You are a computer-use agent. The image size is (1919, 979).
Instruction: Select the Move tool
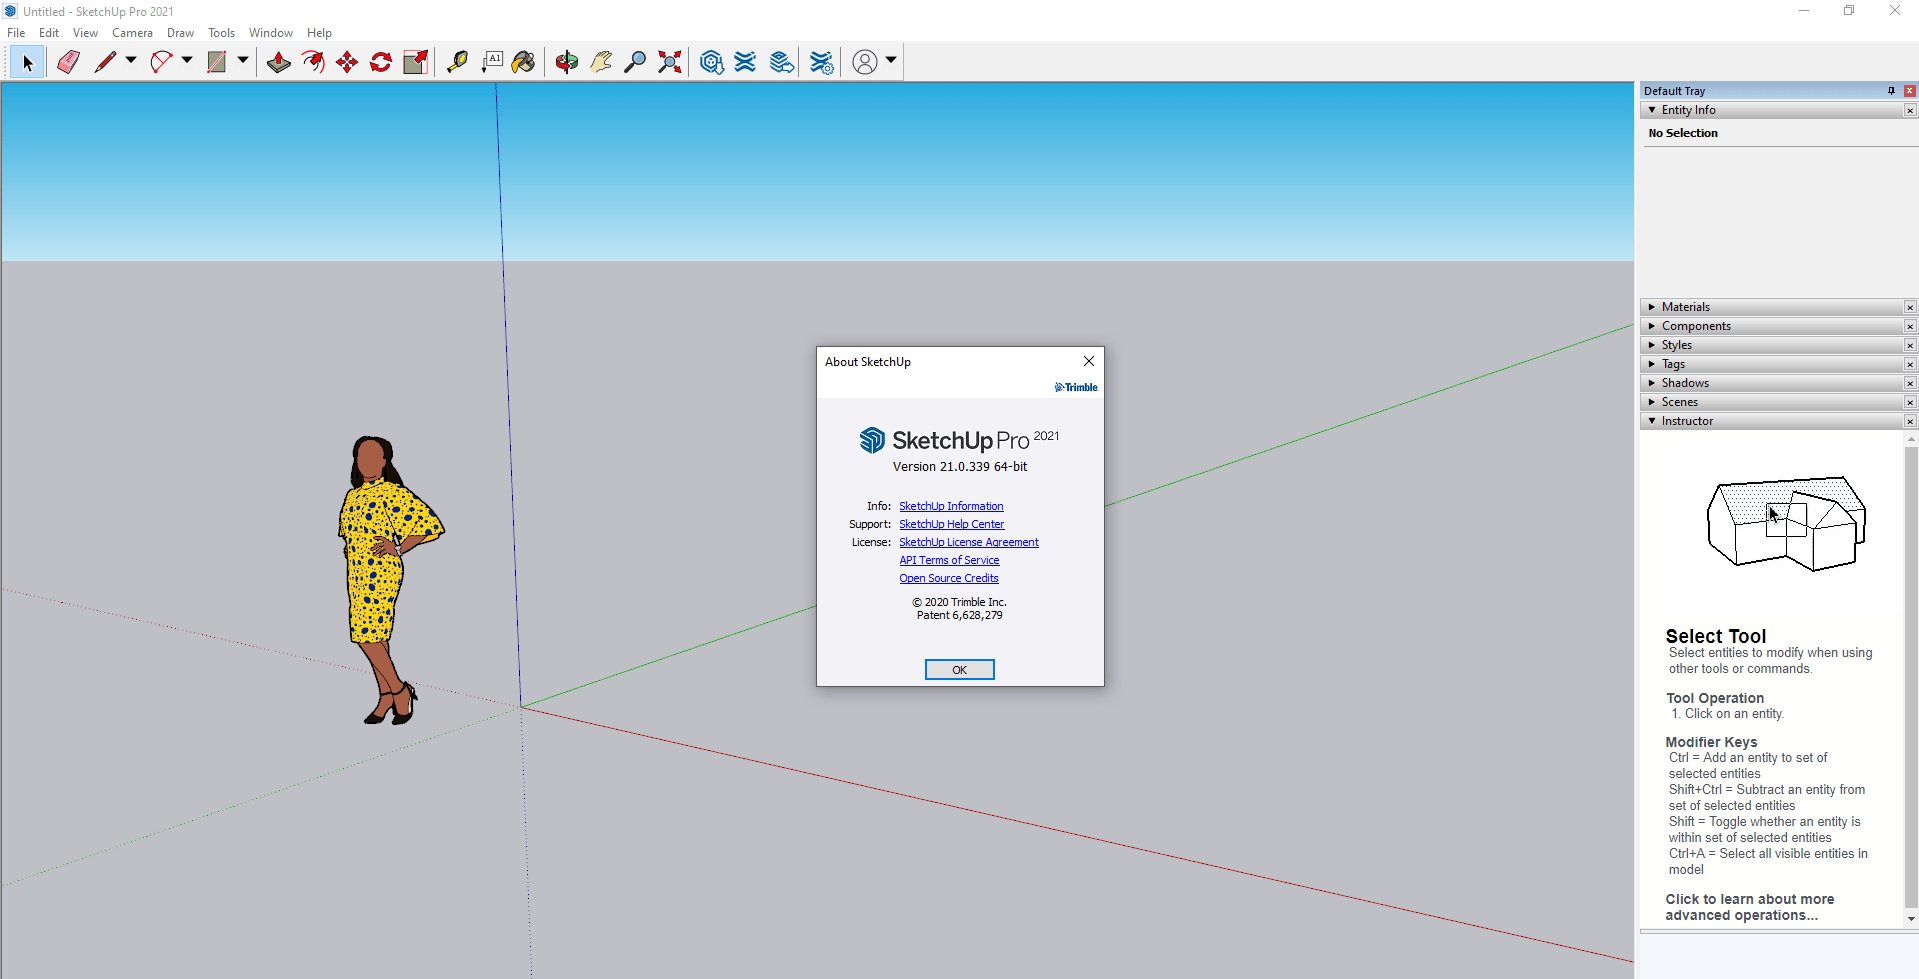click(x=347, y=62)
